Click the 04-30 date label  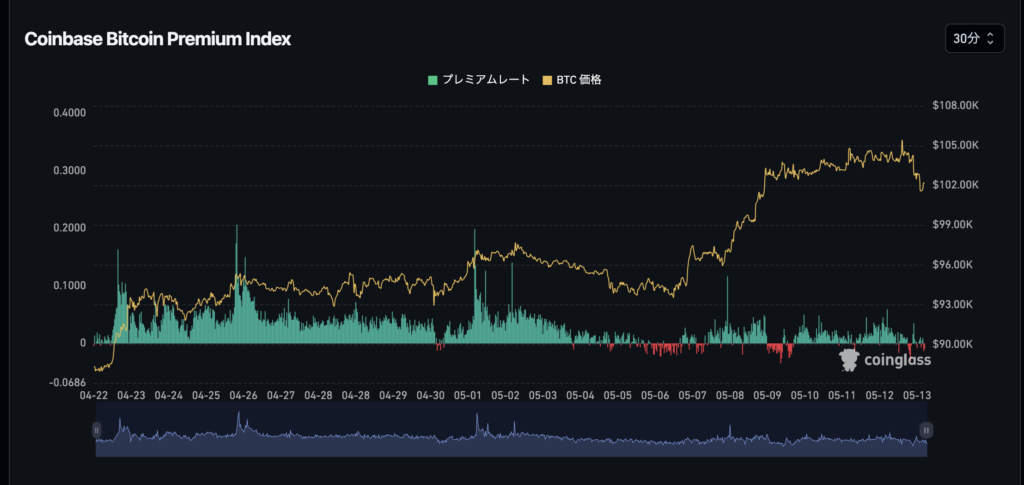point(431,395)
